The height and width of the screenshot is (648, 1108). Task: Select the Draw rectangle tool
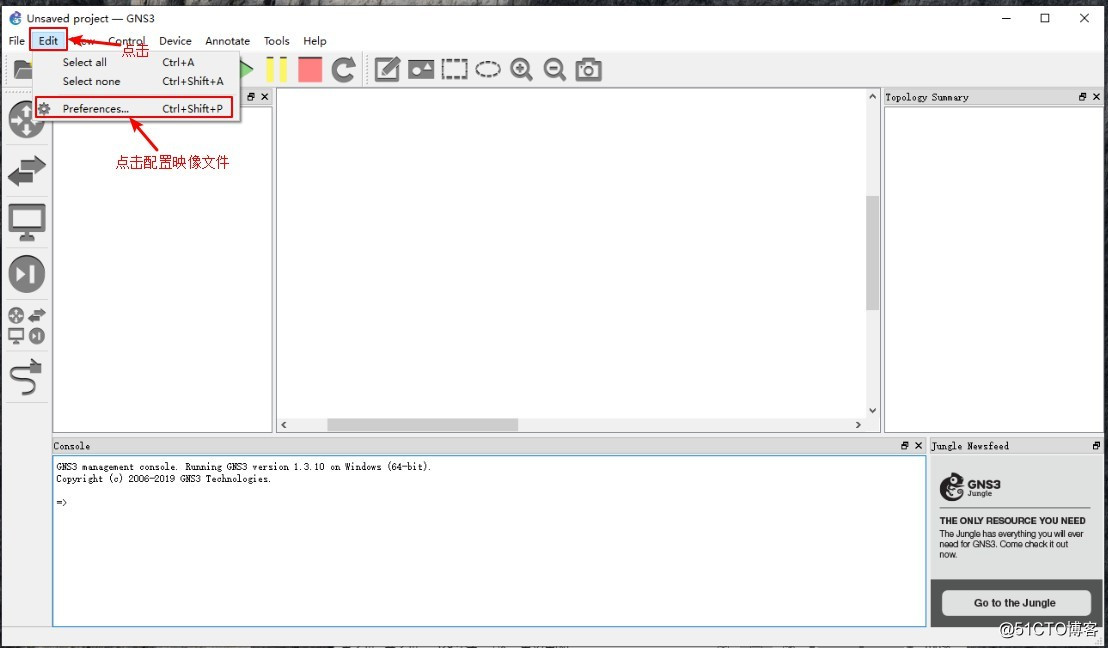[x=454, y=69]
